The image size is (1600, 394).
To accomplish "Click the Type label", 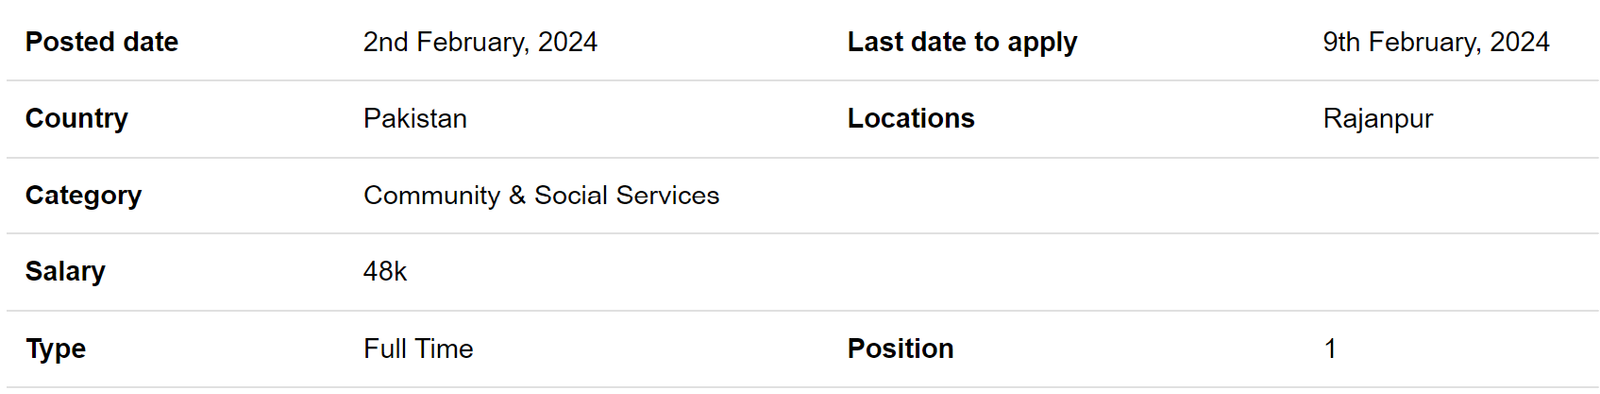I will click(x=56, y=349).
